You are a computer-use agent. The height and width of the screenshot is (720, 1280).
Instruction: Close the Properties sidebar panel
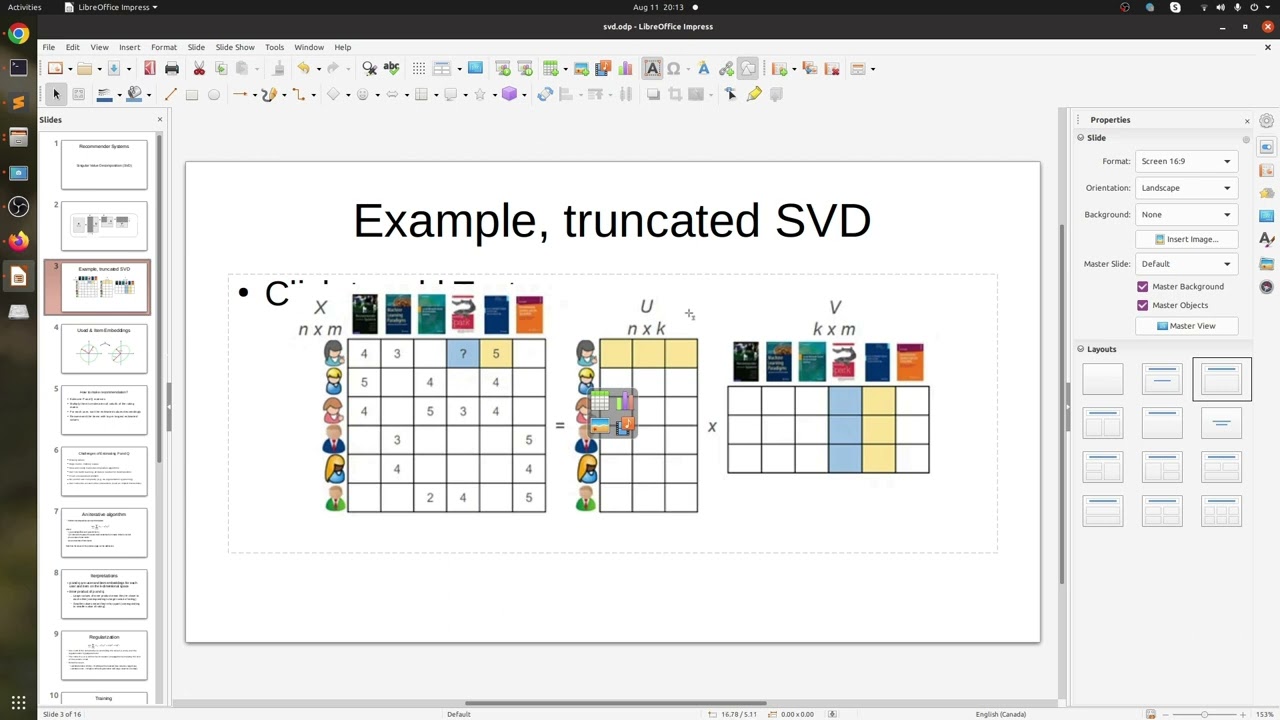(x=1247, y=121)
